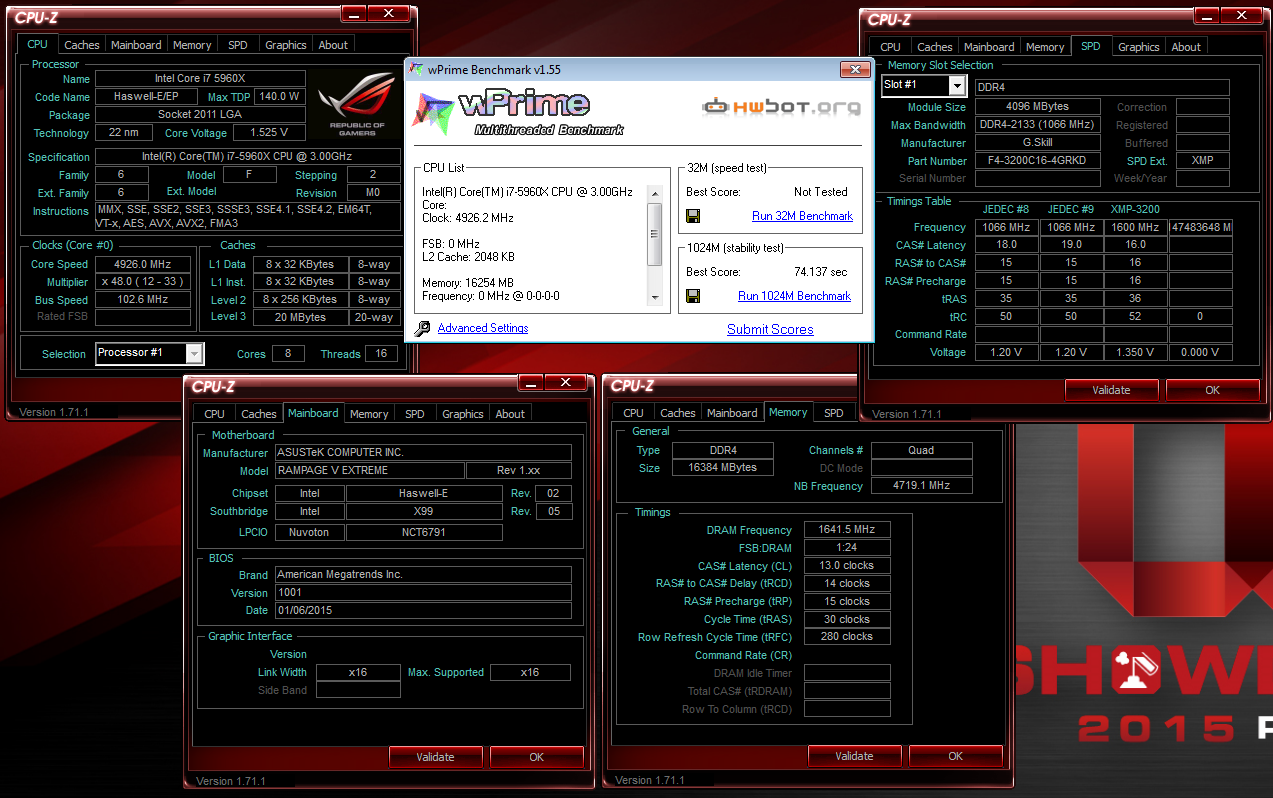Switch to Graphics tab in CPU-Z SPD window
The image size is (1273, 798).
pos(1139,47)
